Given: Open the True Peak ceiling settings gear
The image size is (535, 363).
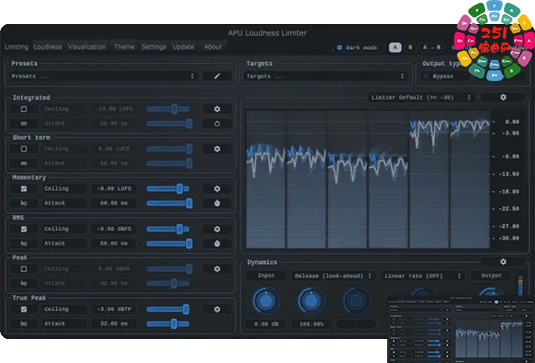Looking at the screenshot, I should (x=217, y=309).
